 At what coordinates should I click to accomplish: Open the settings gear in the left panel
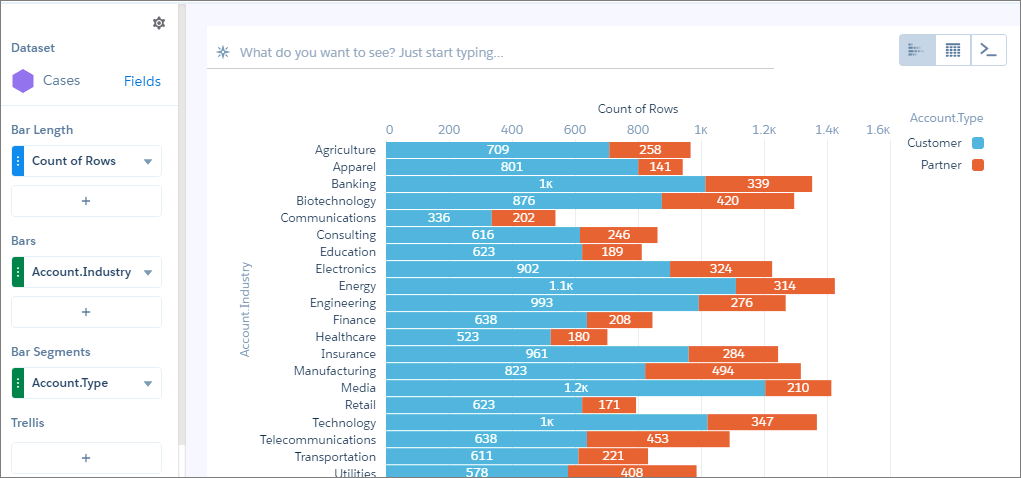[159, 23]
